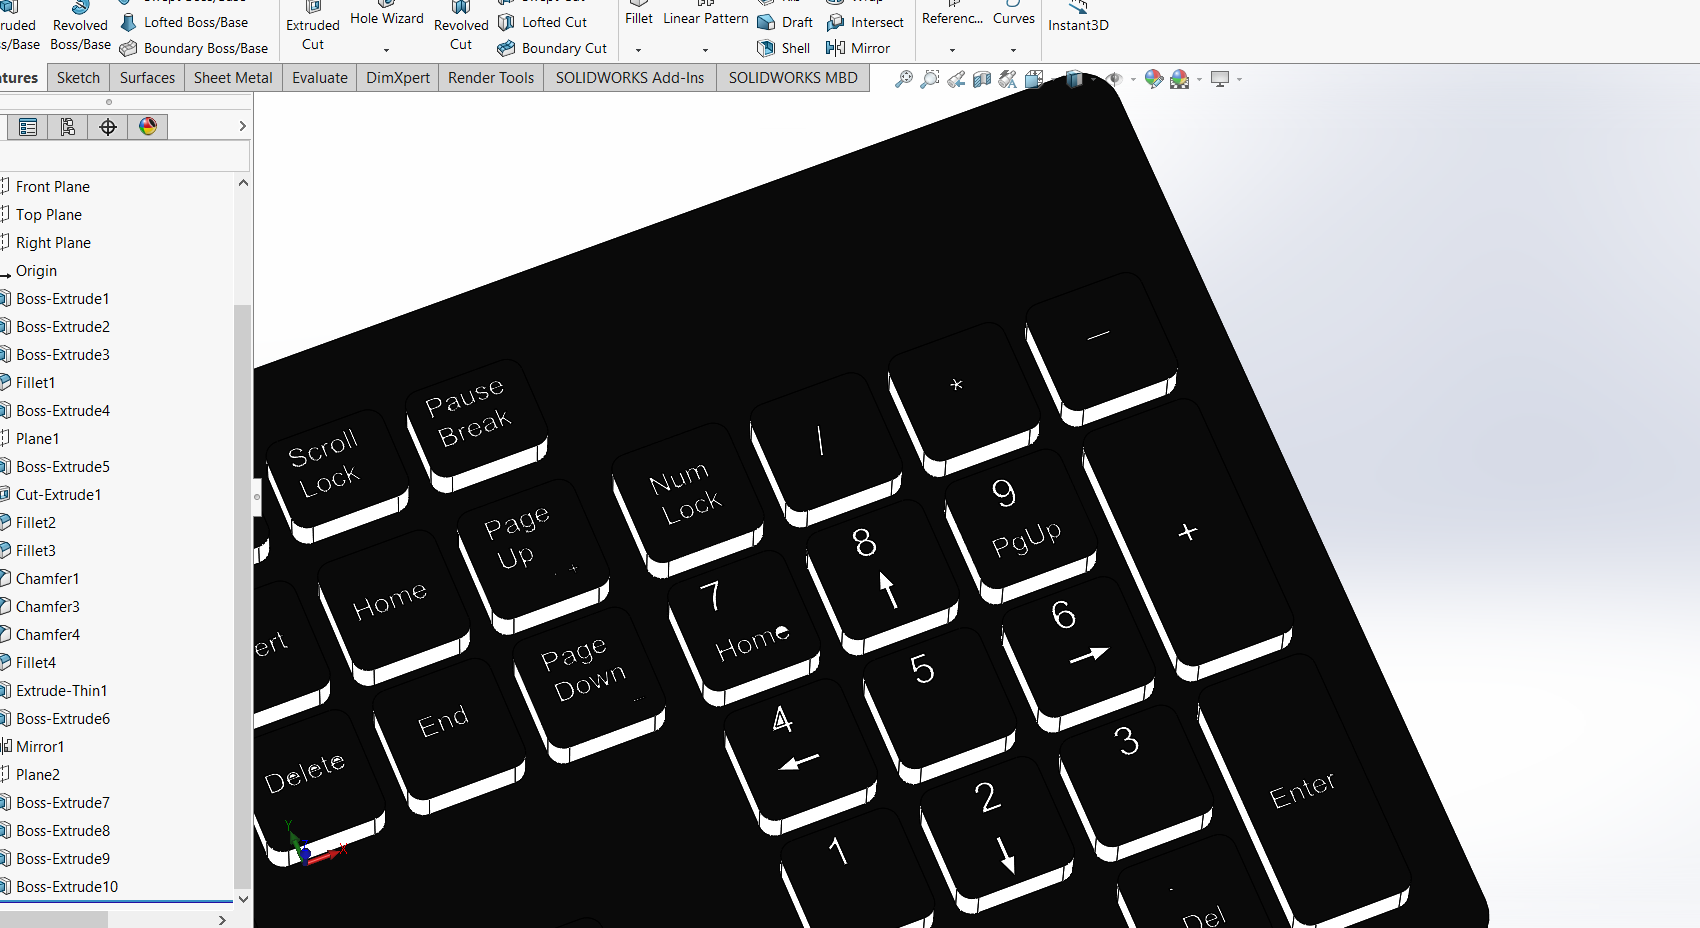Image resolution: width=1700 pixels, height=928 pixels.
Task: Select the Boss-Extrude1 feature
Action: click(x=62, y=299)
